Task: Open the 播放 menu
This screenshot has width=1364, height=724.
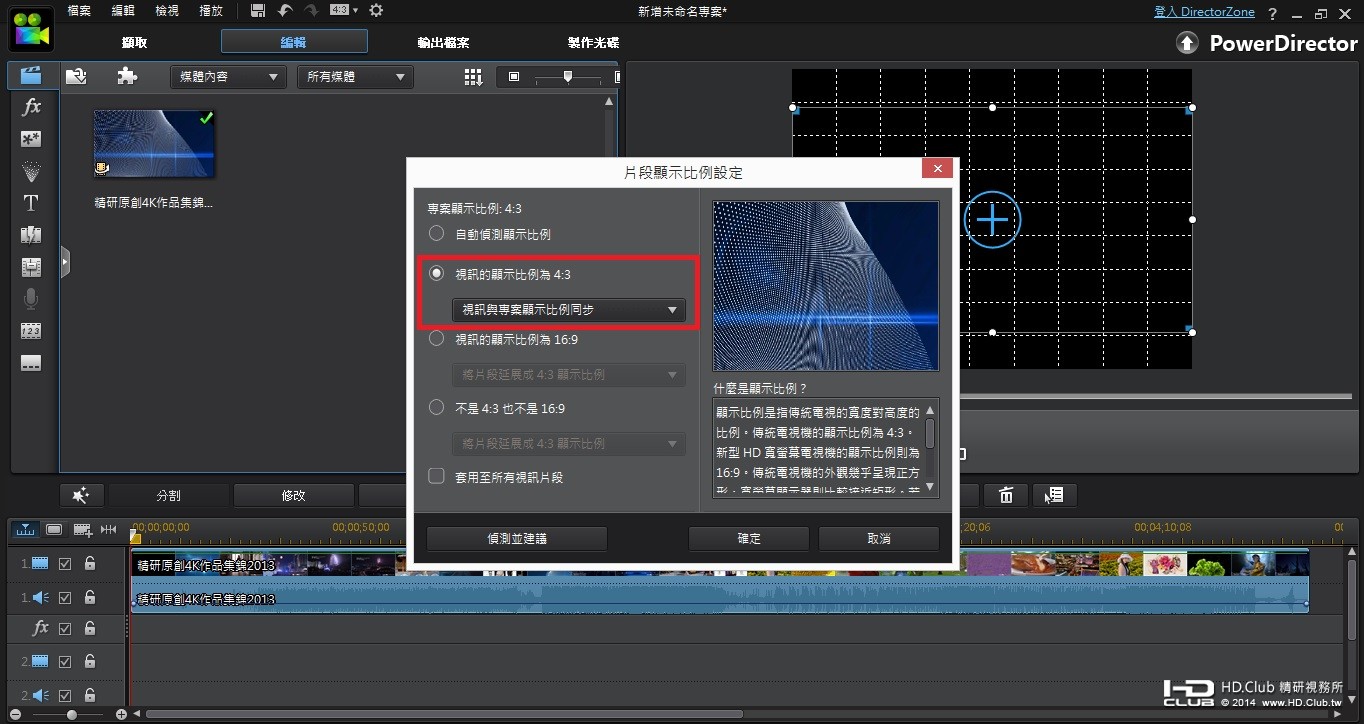Action: coord(211,11)
